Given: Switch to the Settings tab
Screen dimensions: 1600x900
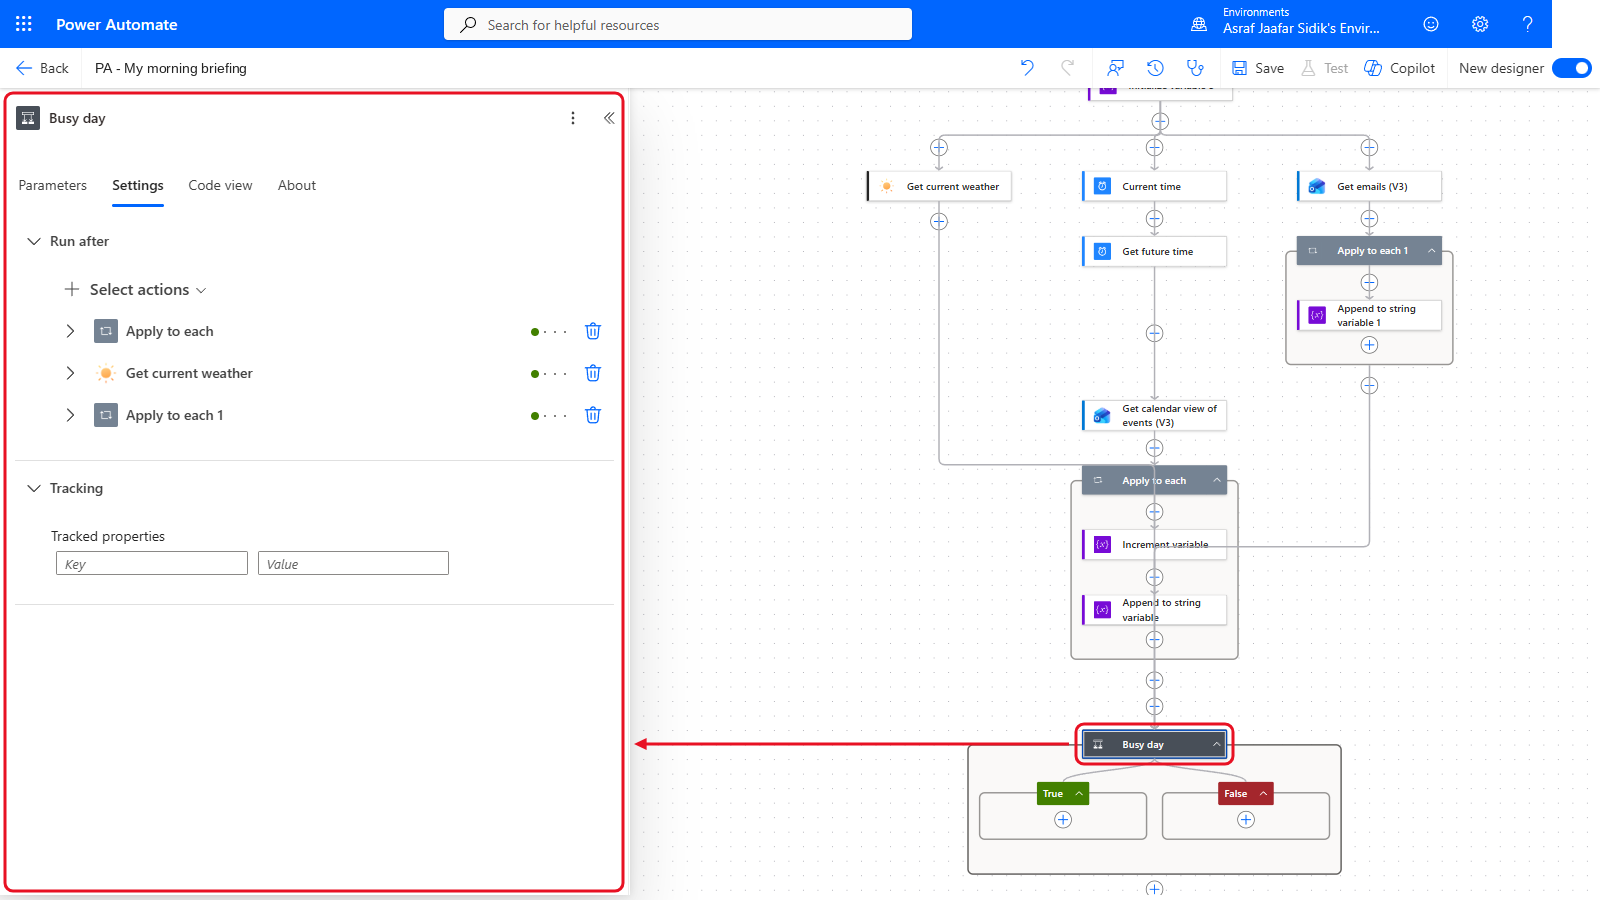Looking at the screenshot, I should coord(138,186).
